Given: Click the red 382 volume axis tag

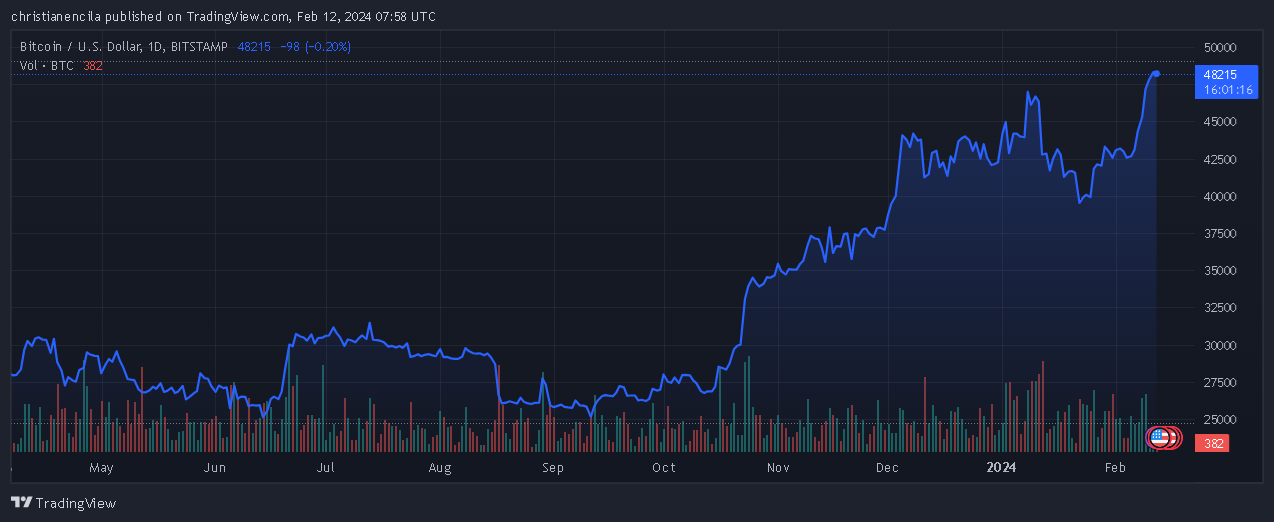Looking at the screenshot, I should (1214, 443).
